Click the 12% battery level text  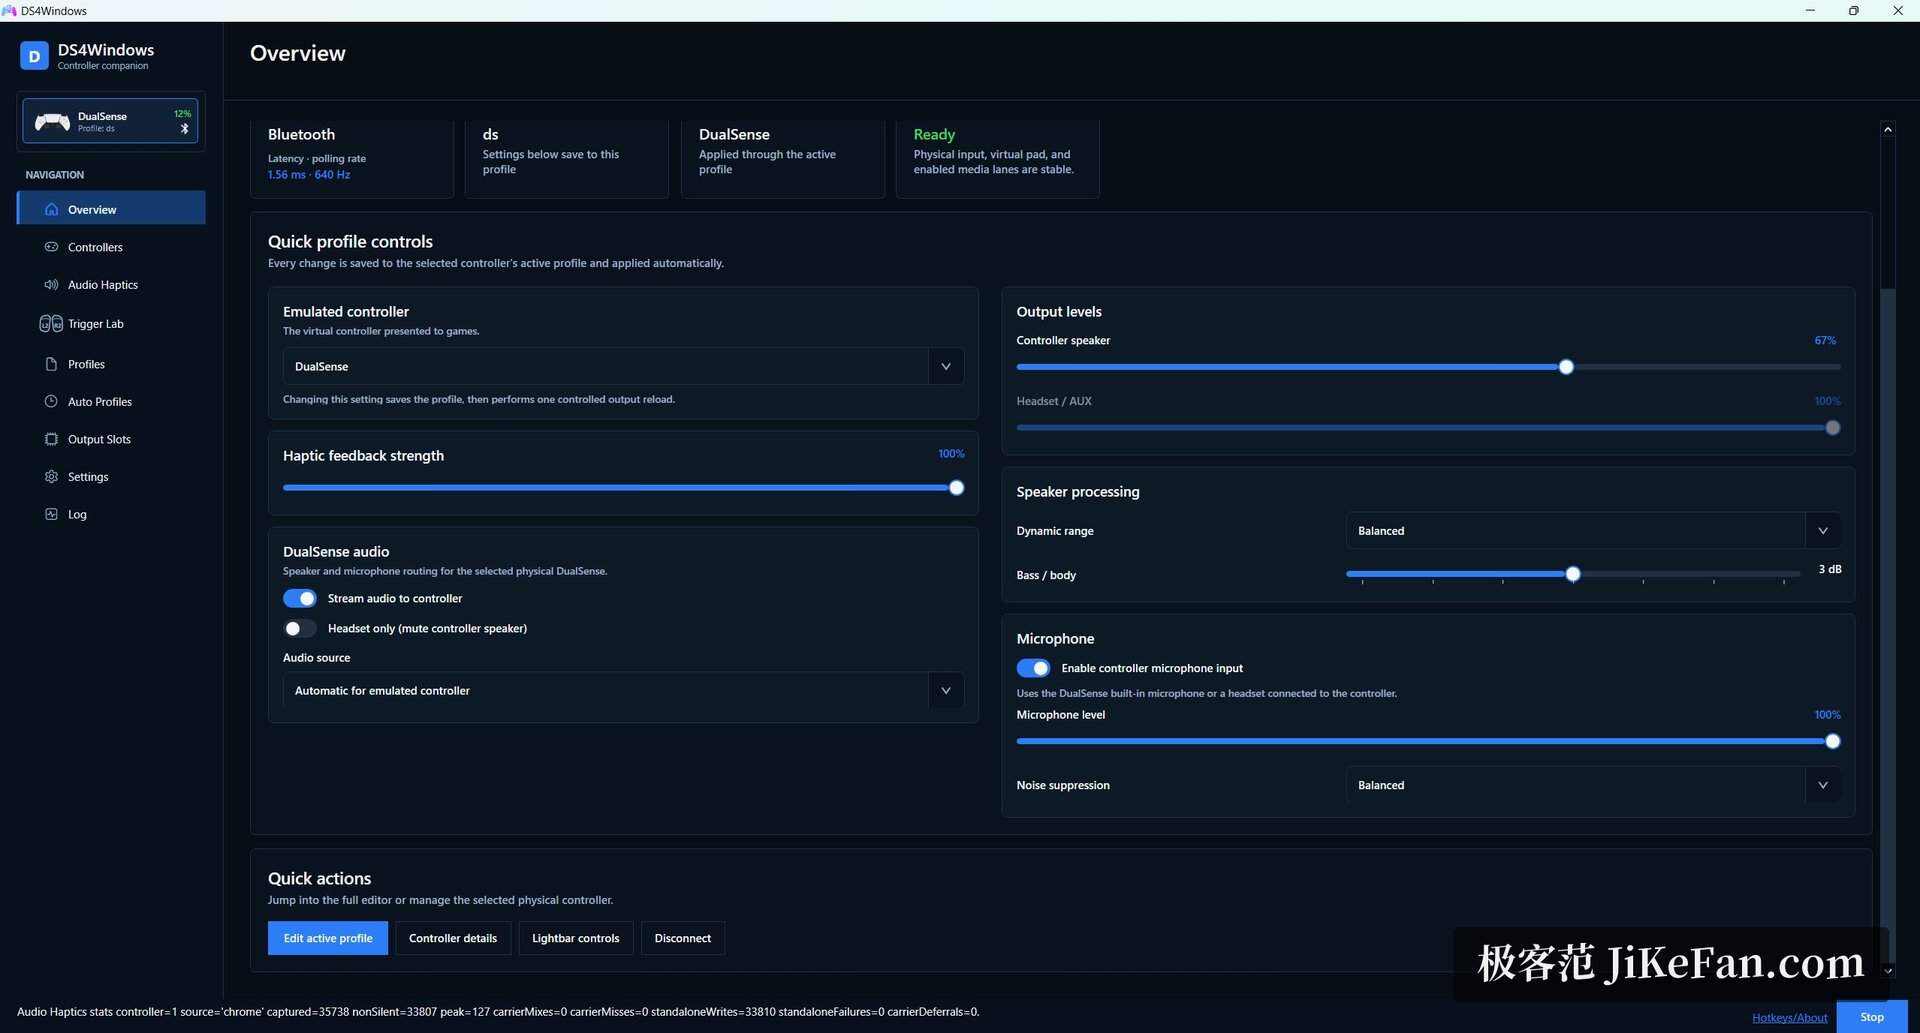182,114
